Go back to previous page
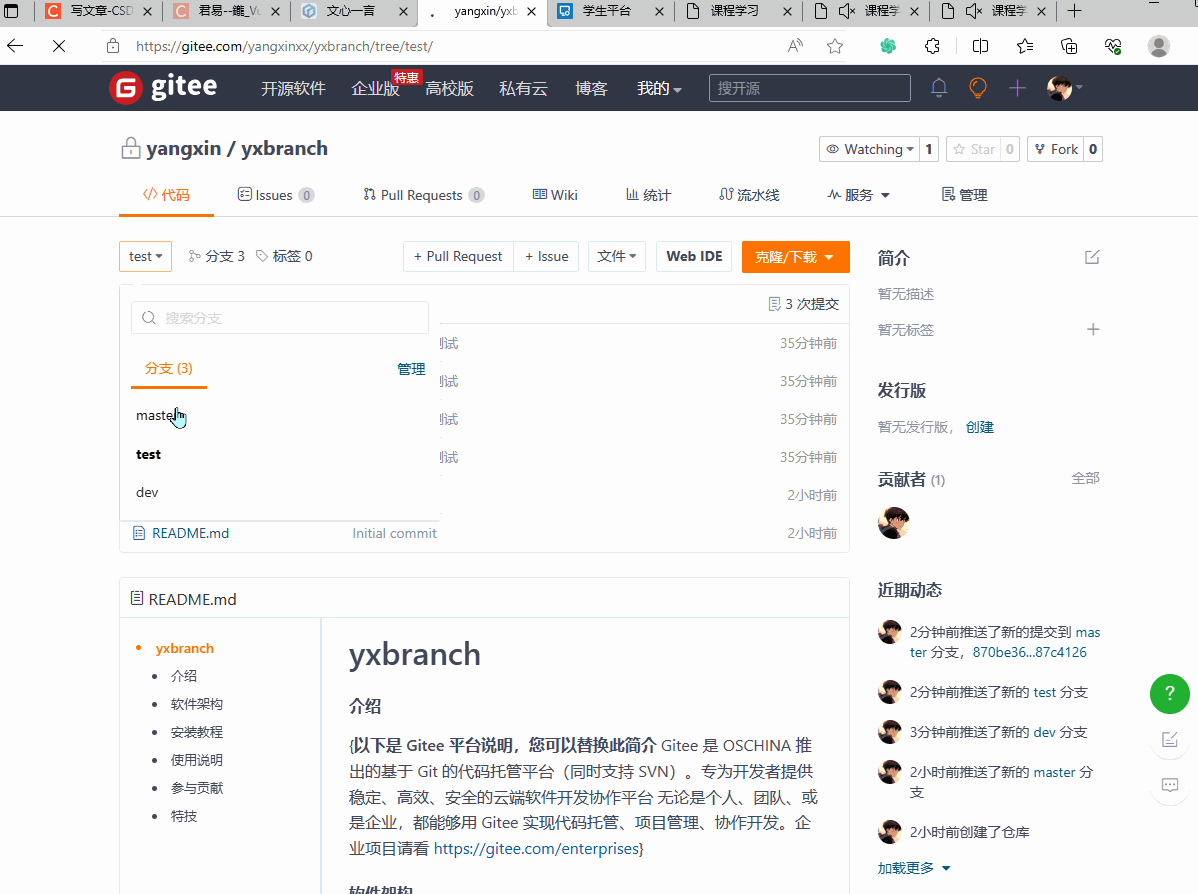Image resolution: width=1198 pixels, height=894 pixels. coord(15,46)
